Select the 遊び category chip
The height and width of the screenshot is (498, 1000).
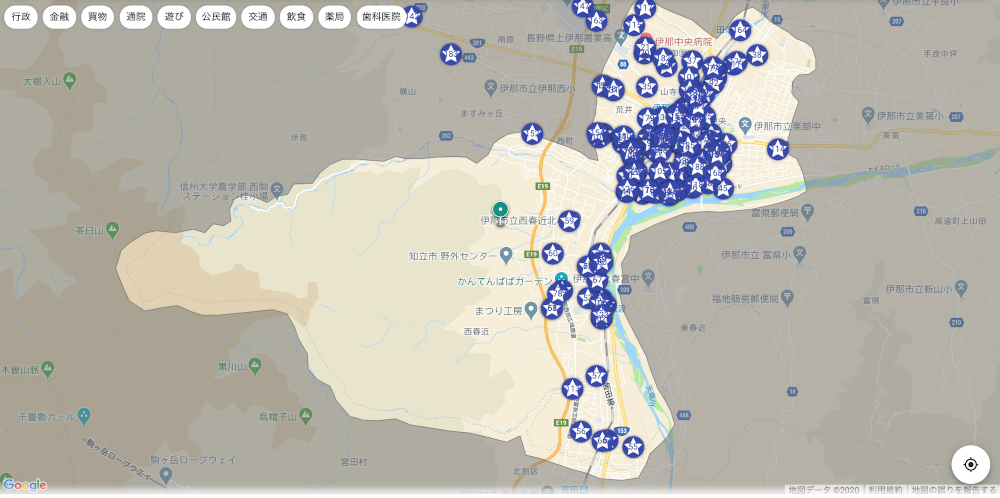(x=174, y=17)
